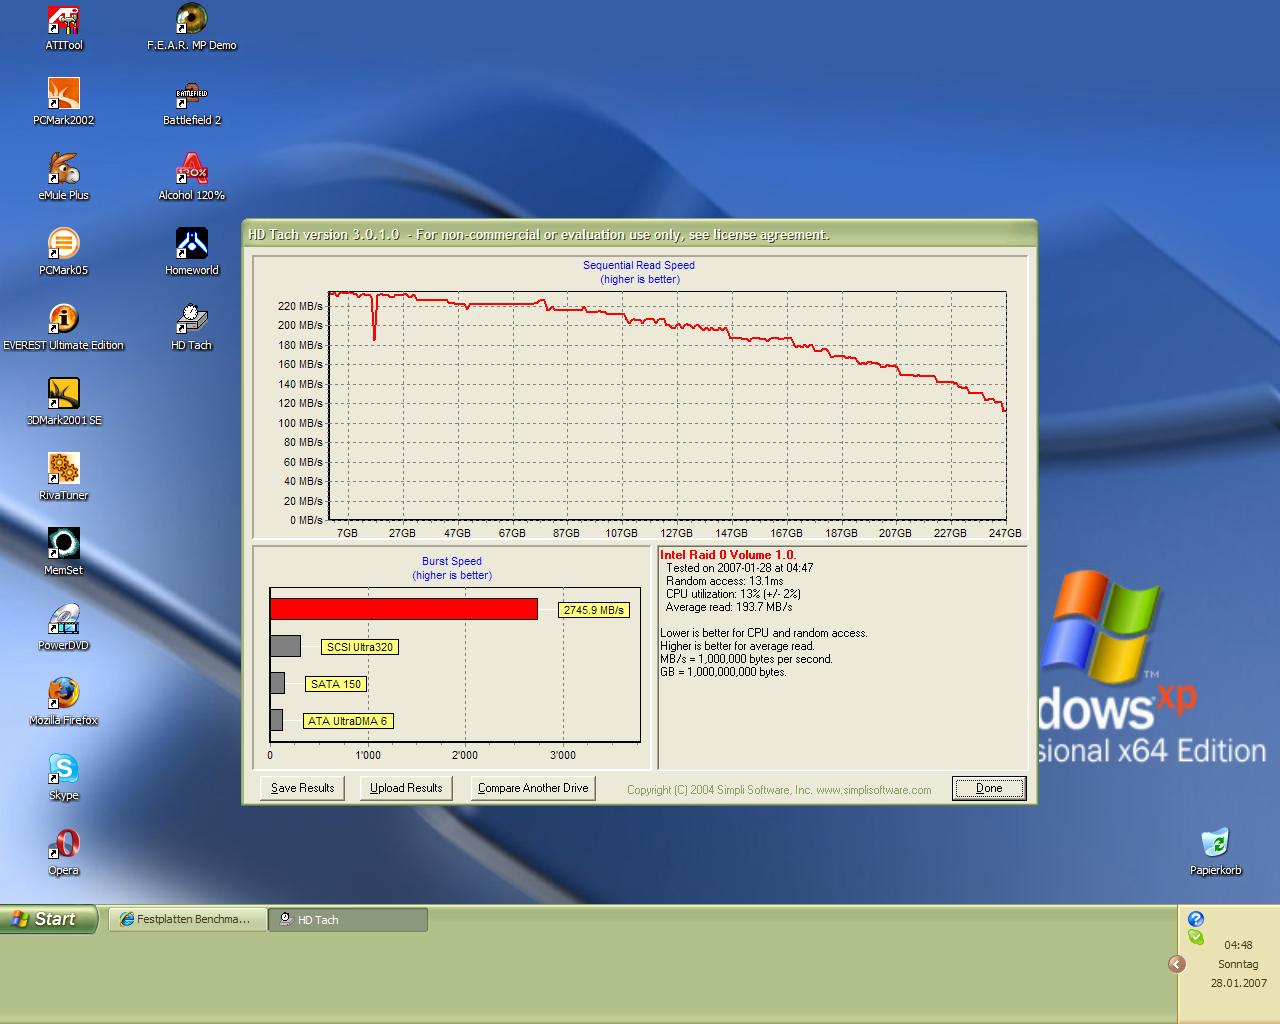1280x1024 pixels.
Task: Switch to Festplatten Benchma... taskbar item
Action: pyautogui.click(x=187, y=919)
